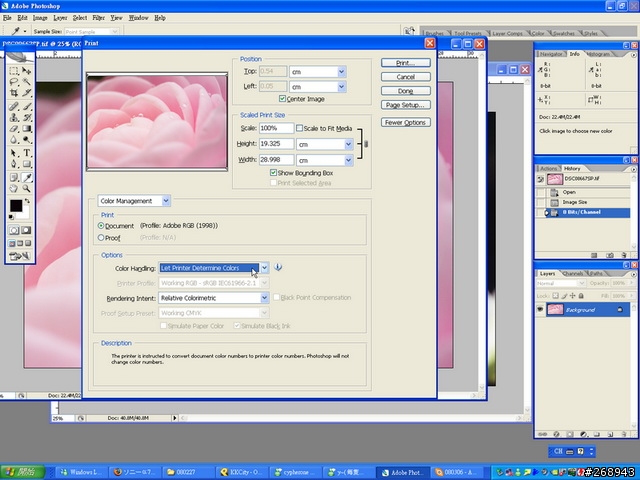The image size is (640, 480).
Task: Click the swap foreground and background colors icon
Action: click(x=27, y=201)
